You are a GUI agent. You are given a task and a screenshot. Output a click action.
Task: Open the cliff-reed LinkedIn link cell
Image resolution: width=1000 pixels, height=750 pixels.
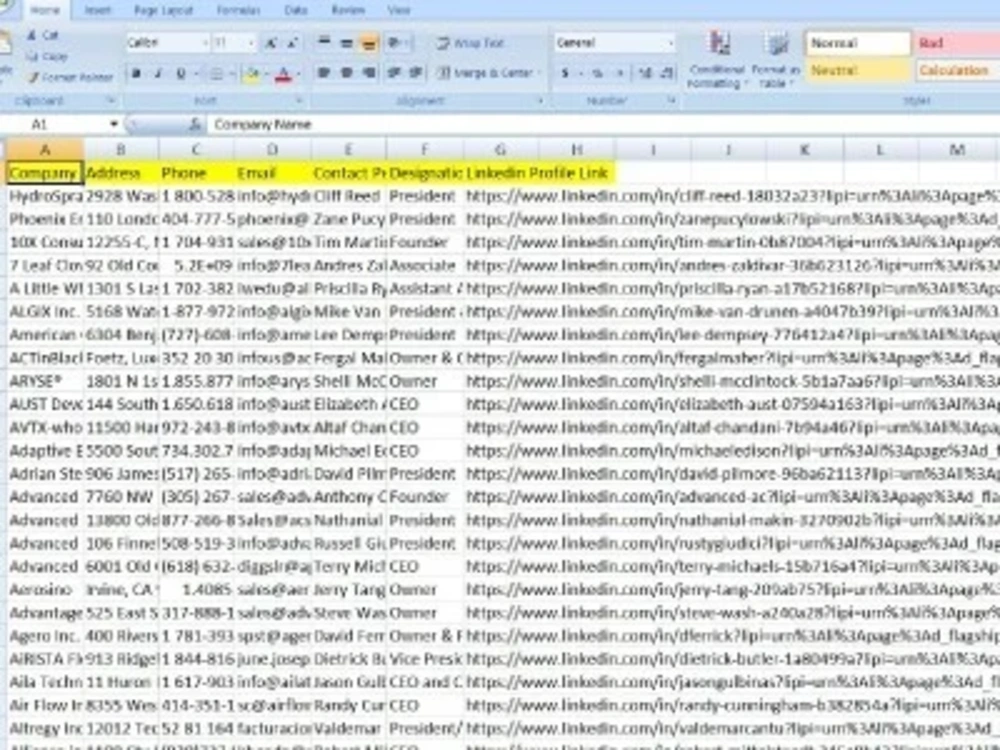click(732, 196)
